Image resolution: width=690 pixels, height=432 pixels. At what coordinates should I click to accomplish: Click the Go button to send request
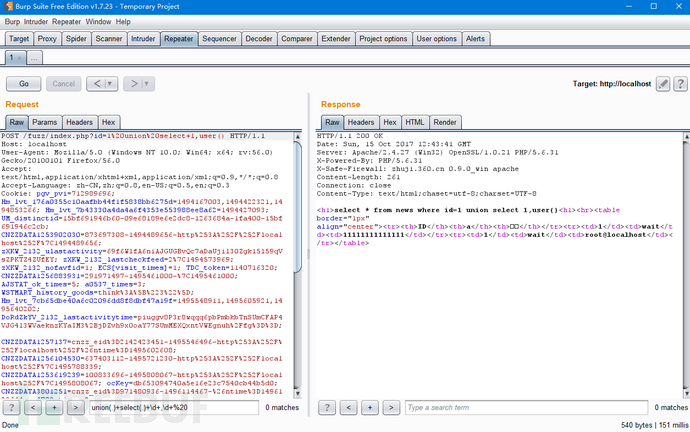coord(23,84)
